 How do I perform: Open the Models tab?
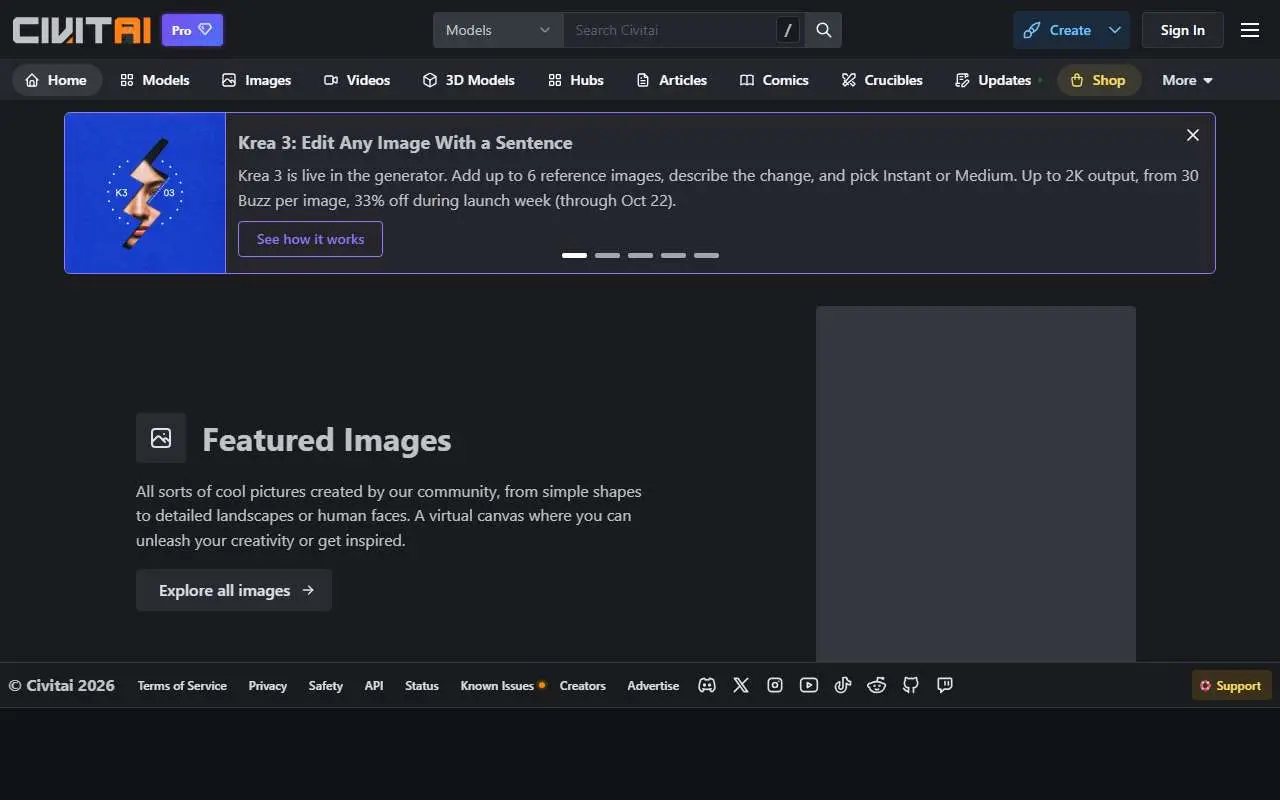[155, 80]
